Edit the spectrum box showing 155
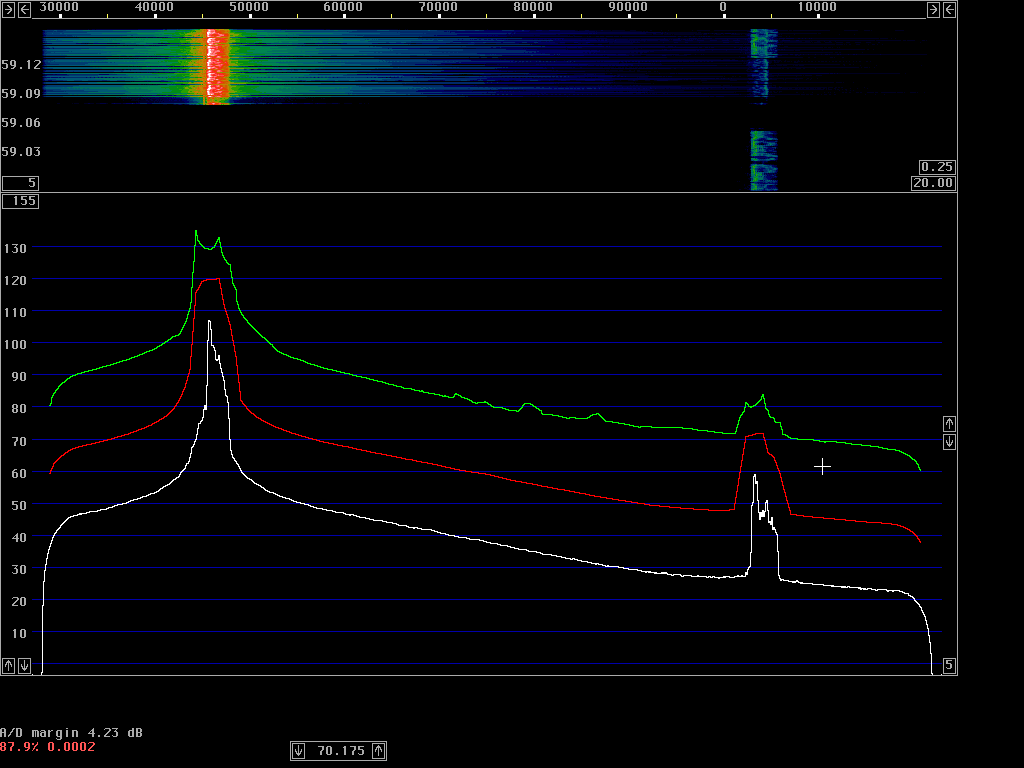The image size is (1024, 768). 20,201
